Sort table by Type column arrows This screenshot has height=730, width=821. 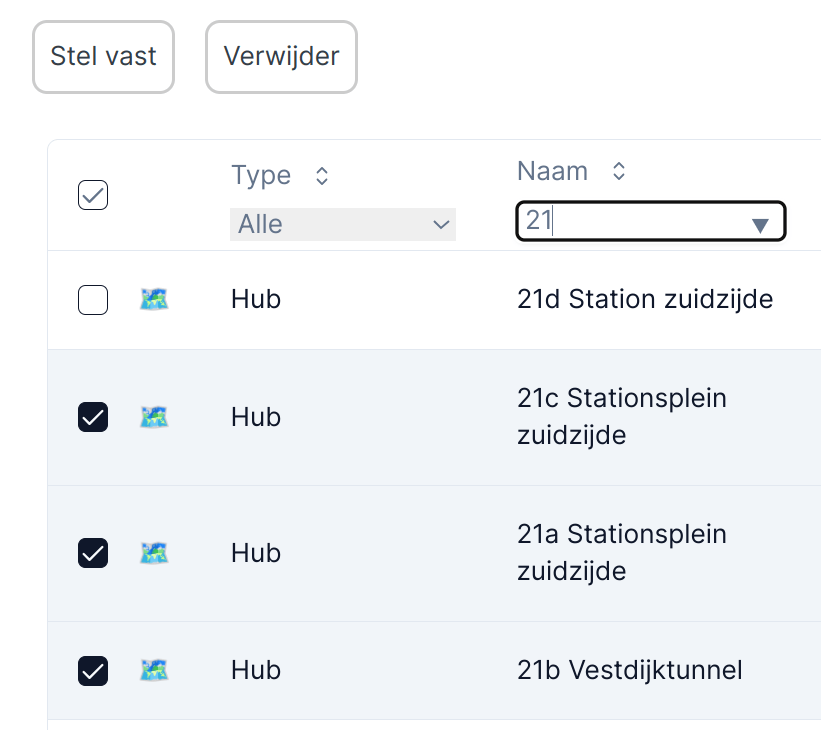(x=322, y=176)
